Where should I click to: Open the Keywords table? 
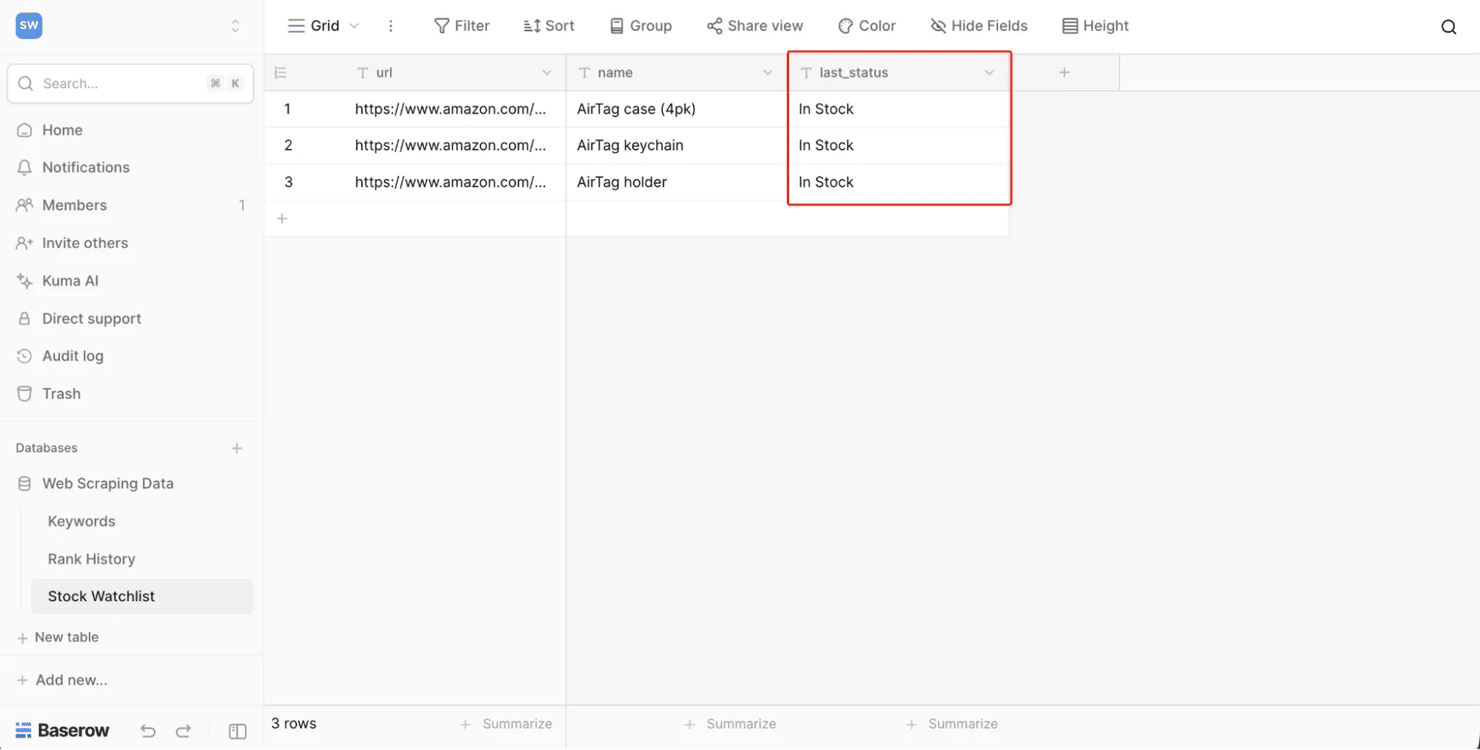(x=81, y=521)
